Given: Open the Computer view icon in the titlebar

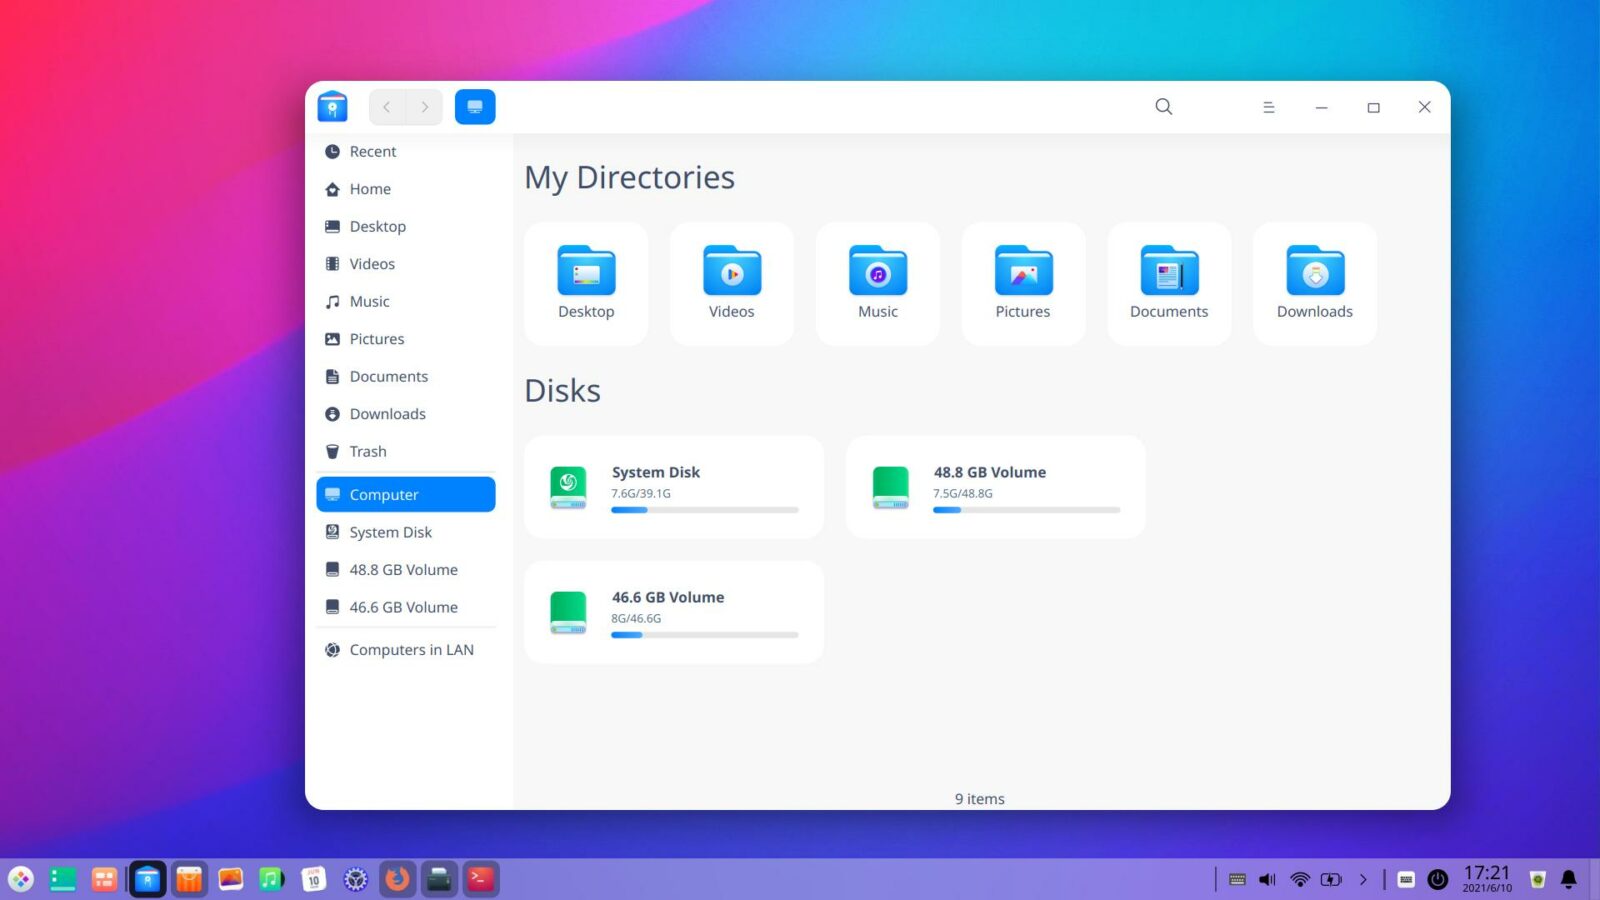Looking at the screenshot, I should (475, 106).
